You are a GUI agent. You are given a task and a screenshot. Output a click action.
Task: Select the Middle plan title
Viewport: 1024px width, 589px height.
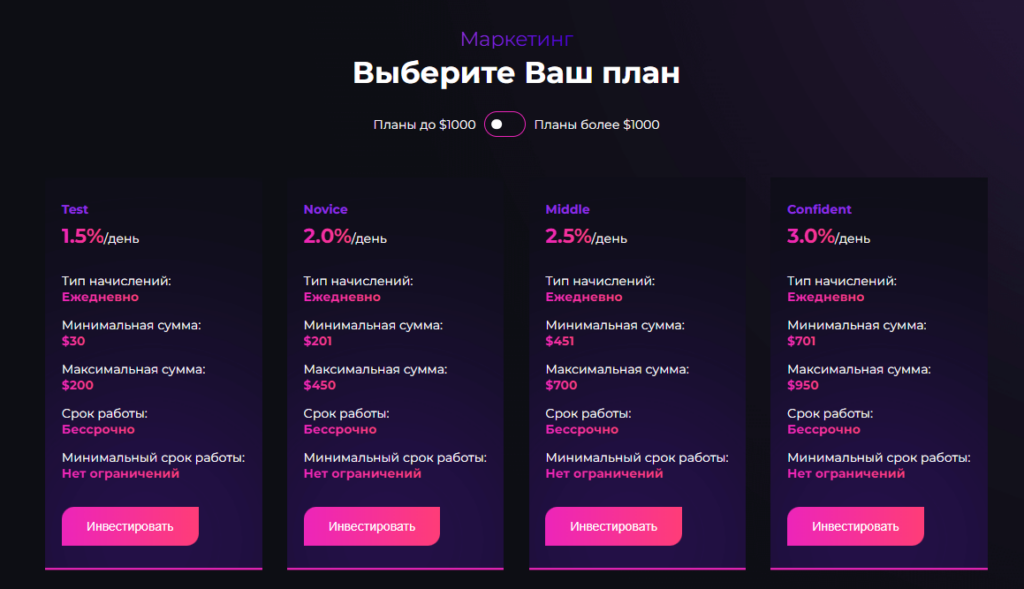coord(568,209)
